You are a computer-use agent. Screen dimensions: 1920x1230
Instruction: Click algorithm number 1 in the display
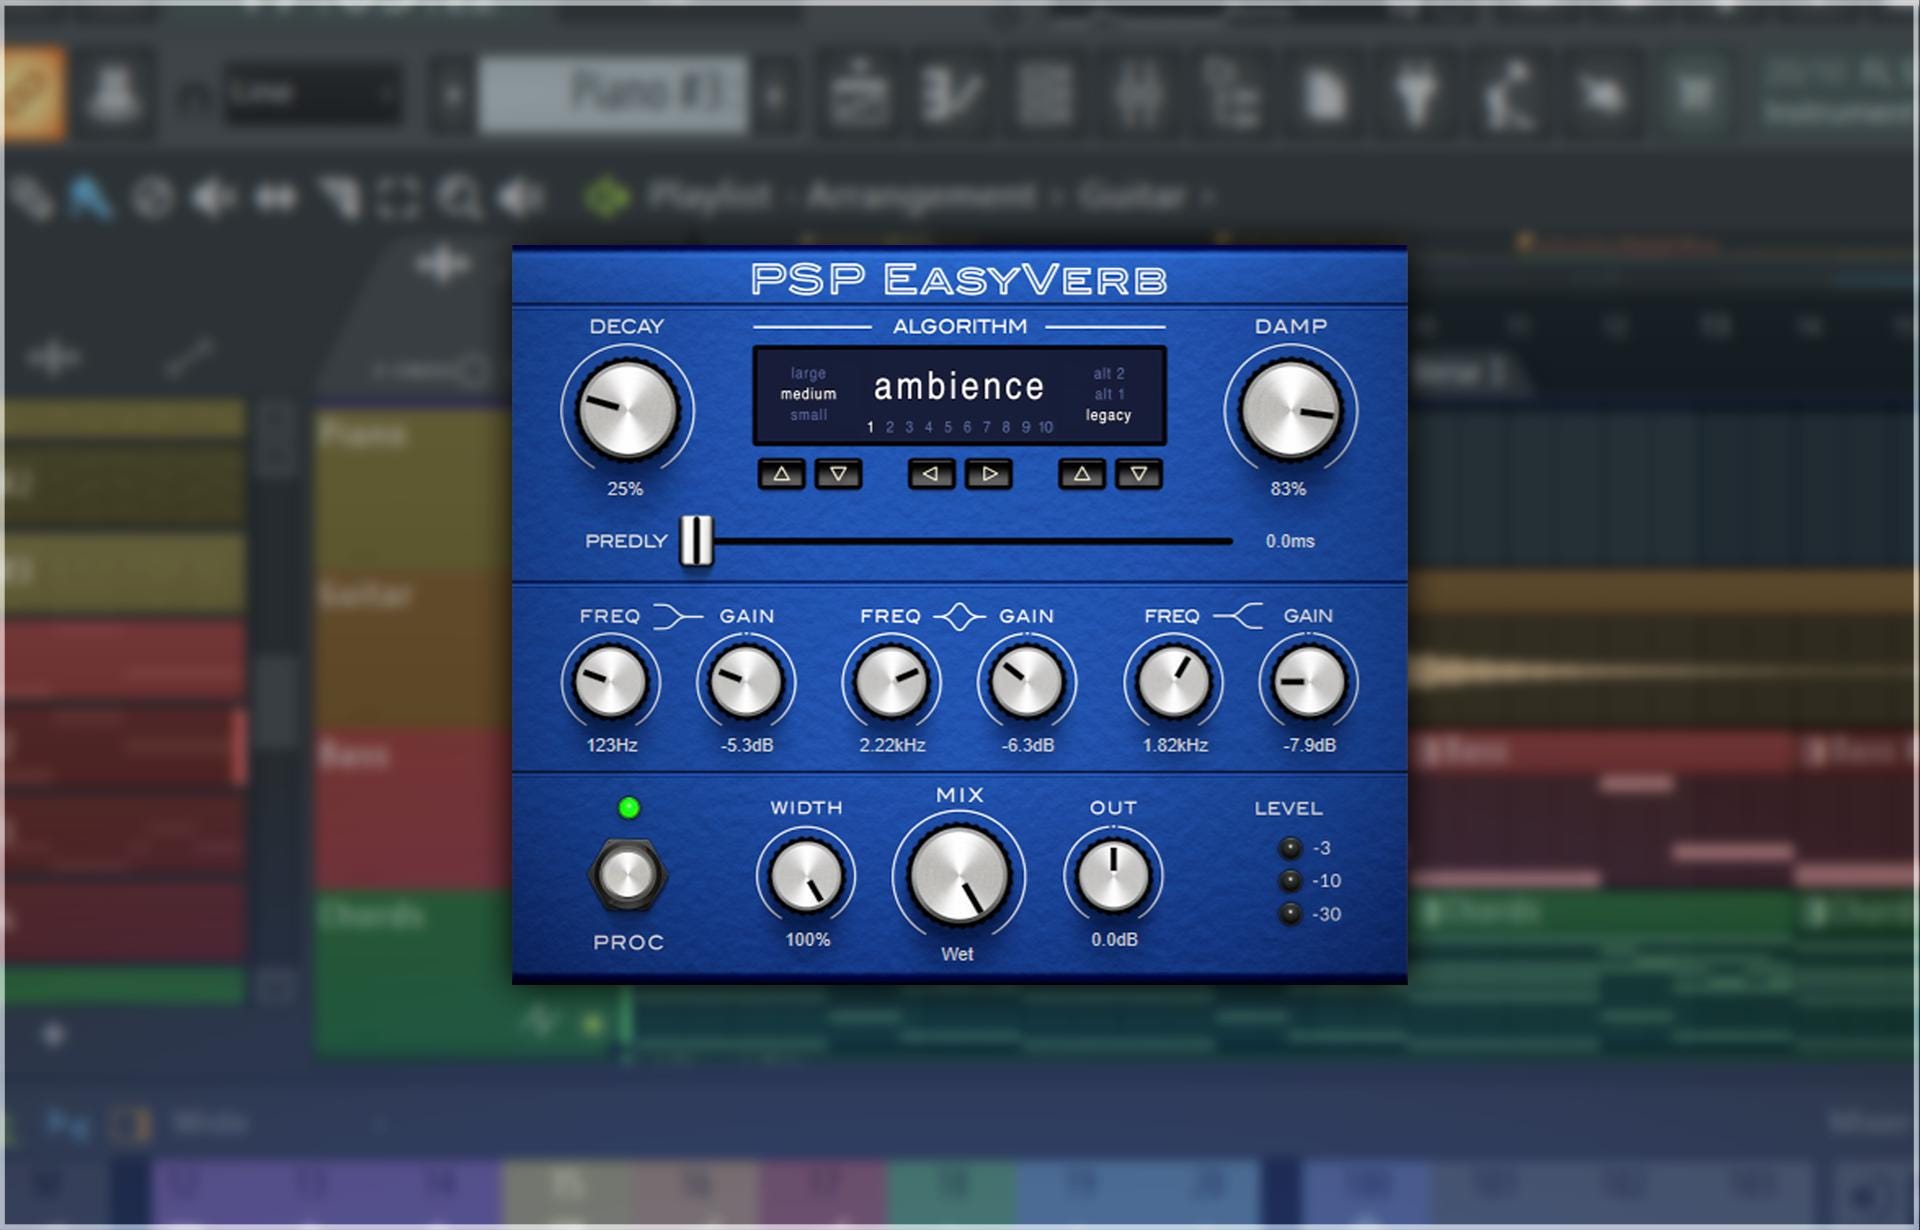(x=870, y=427)
